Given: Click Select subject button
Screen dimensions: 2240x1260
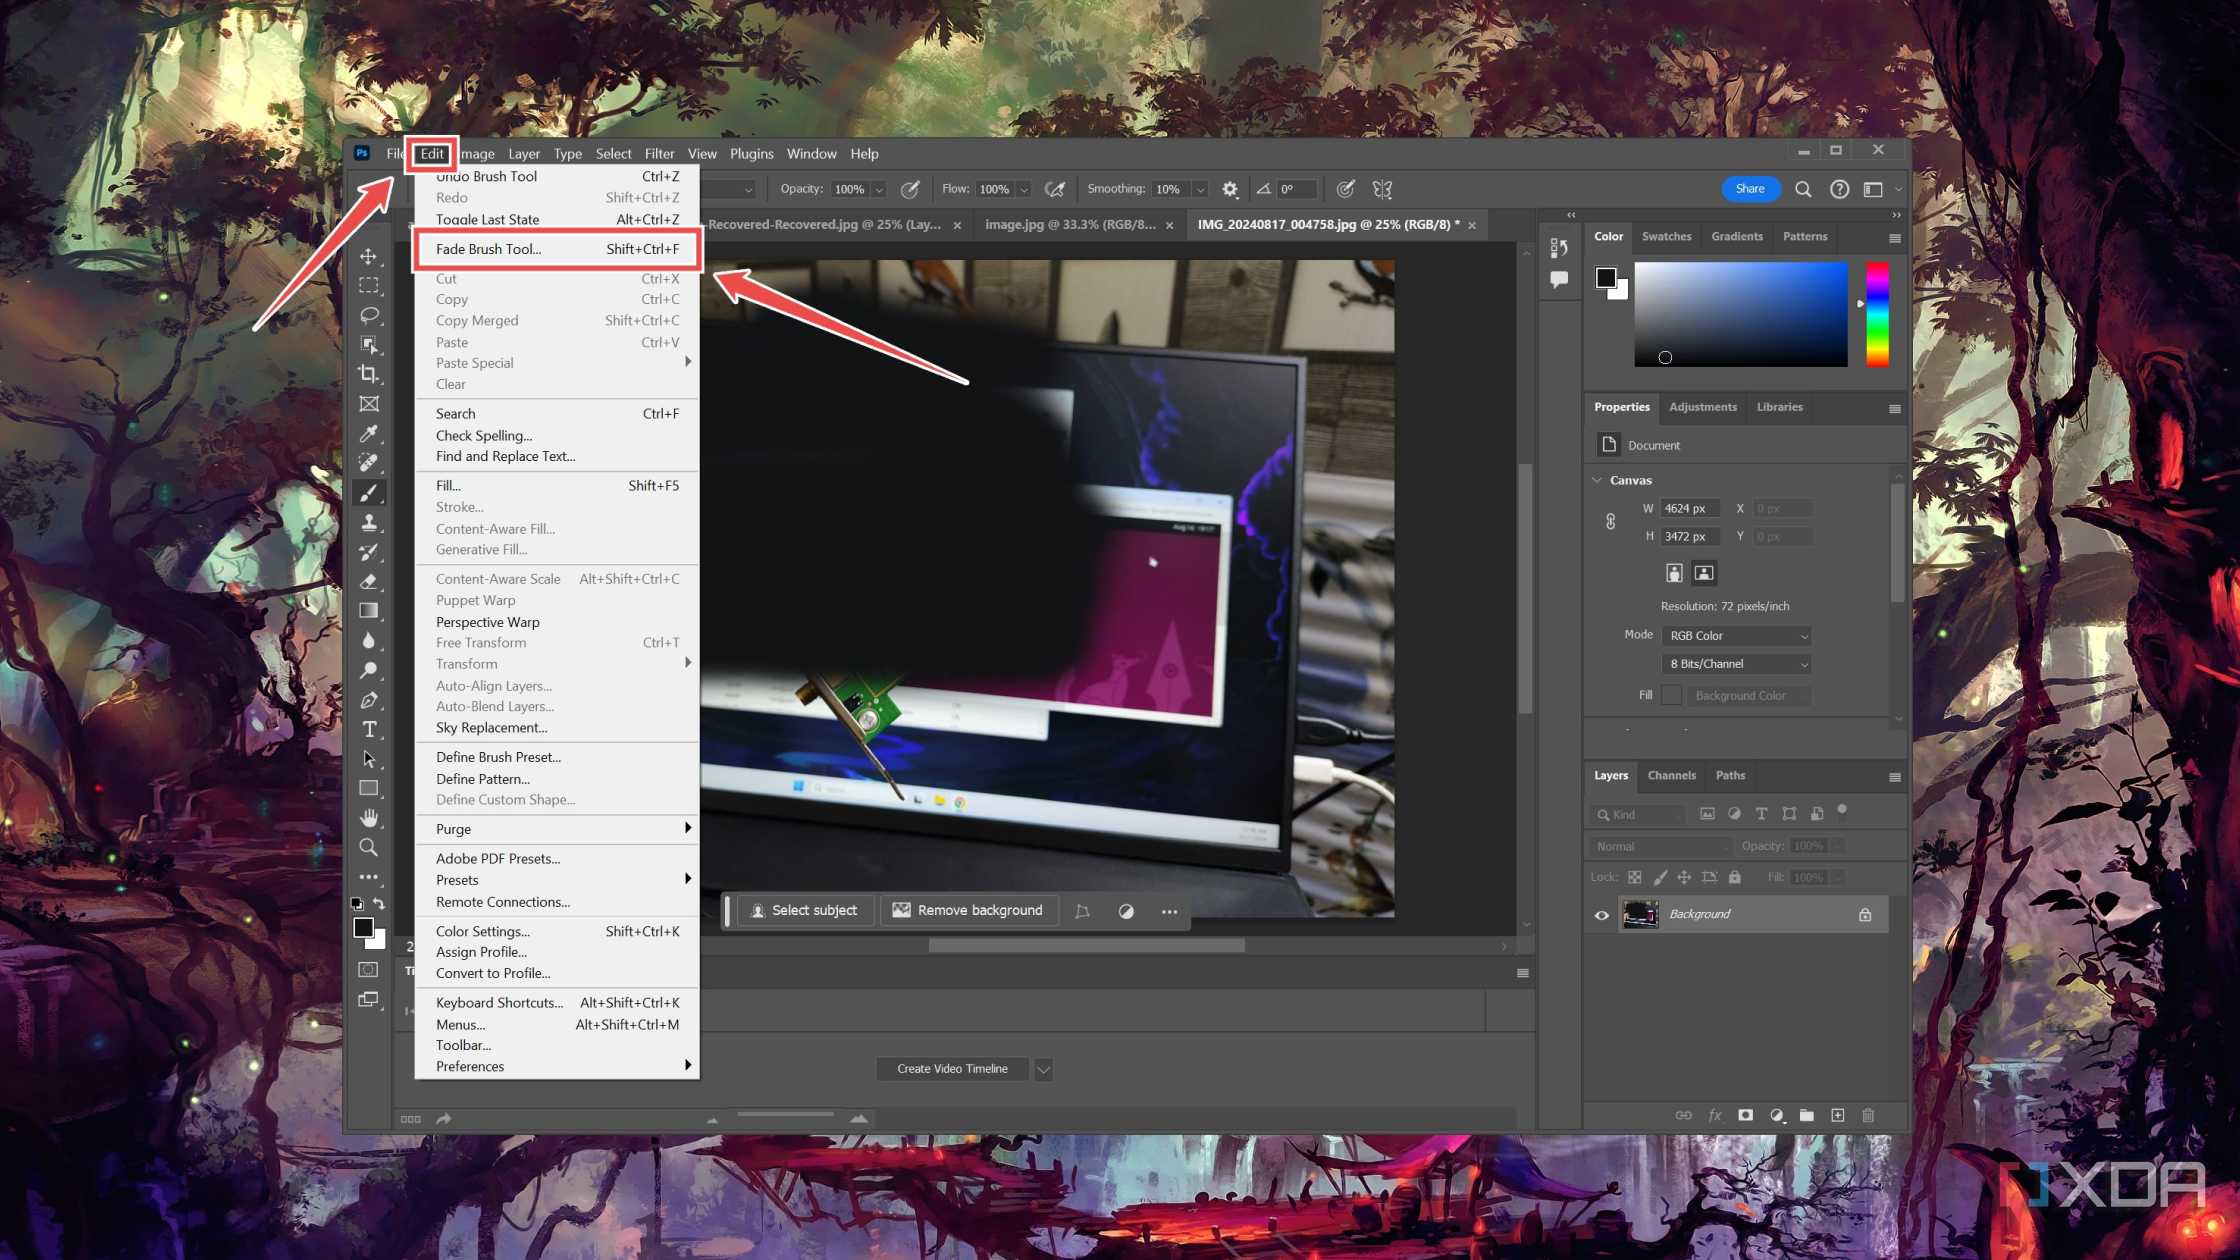Looking at the screenshot, I should [805, 910].
